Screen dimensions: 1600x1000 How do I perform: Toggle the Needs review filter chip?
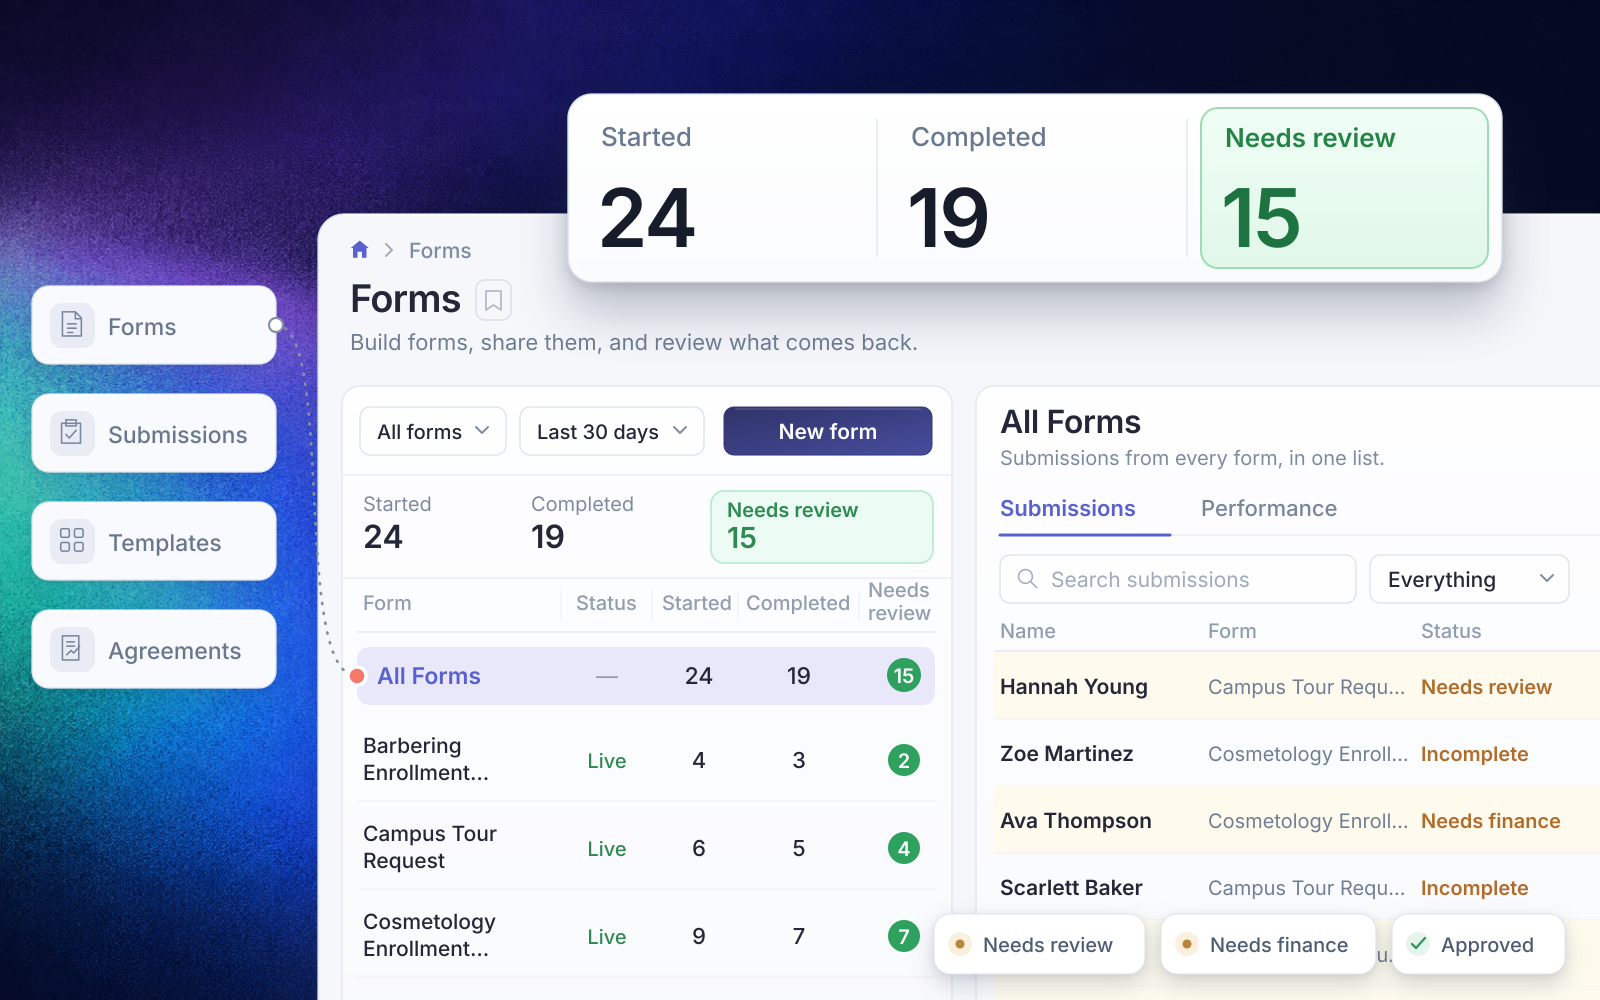coord(1039,945)
